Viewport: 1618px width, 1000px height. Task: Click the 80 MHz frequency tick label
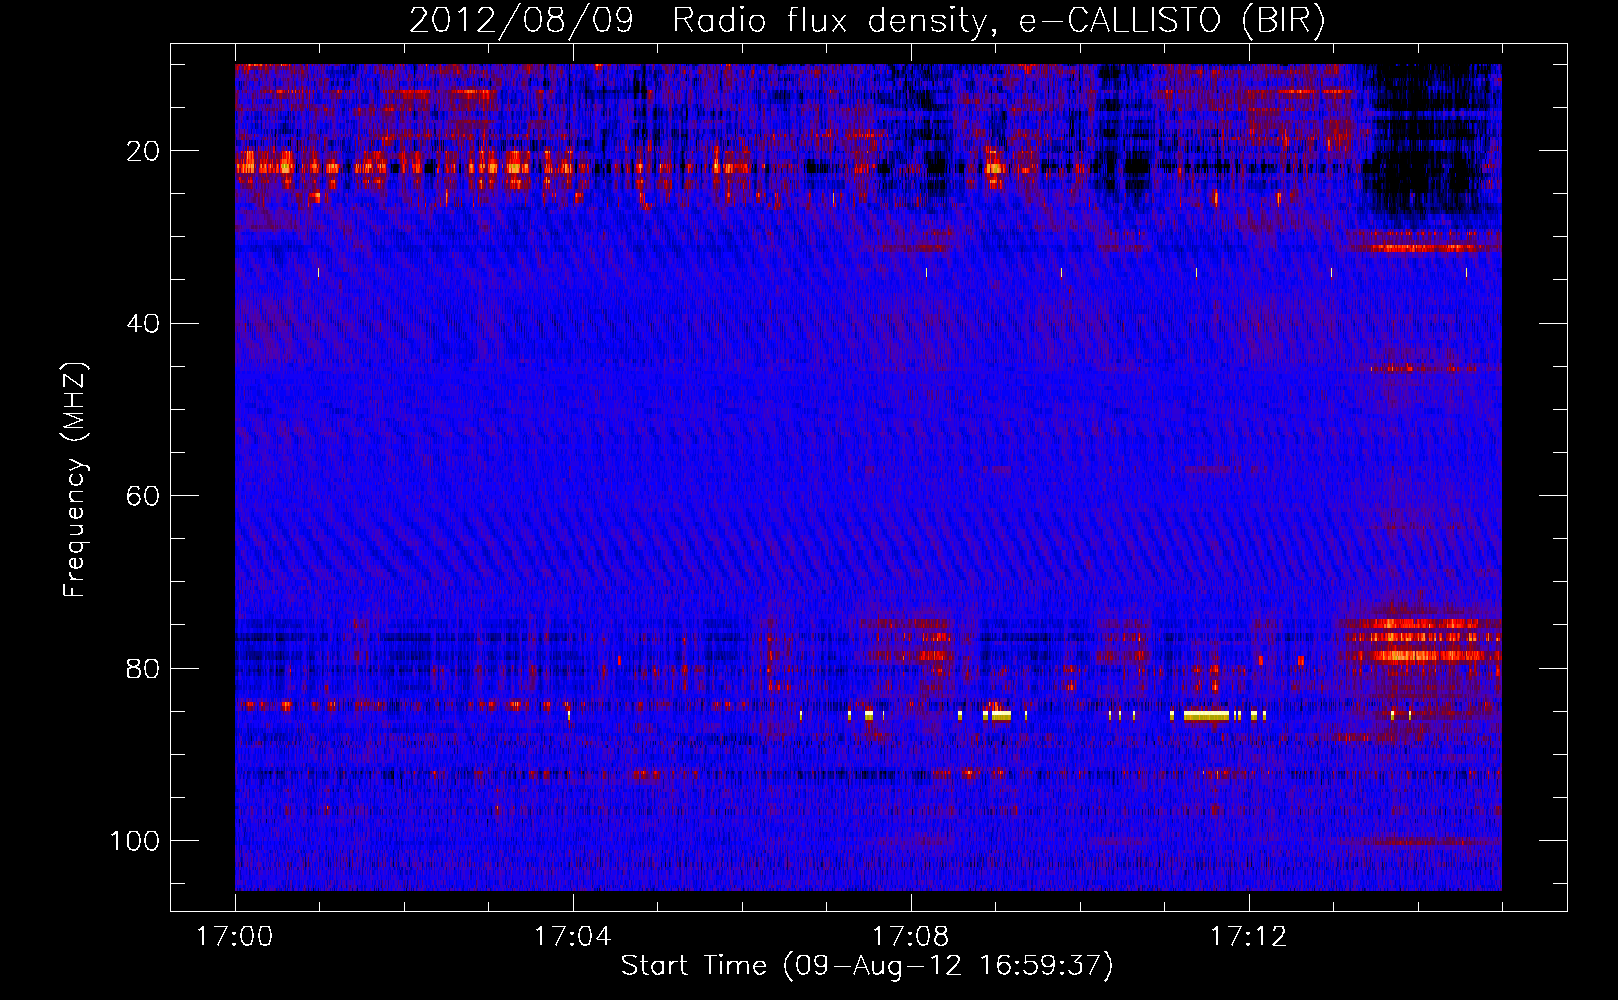coord(144,668)
